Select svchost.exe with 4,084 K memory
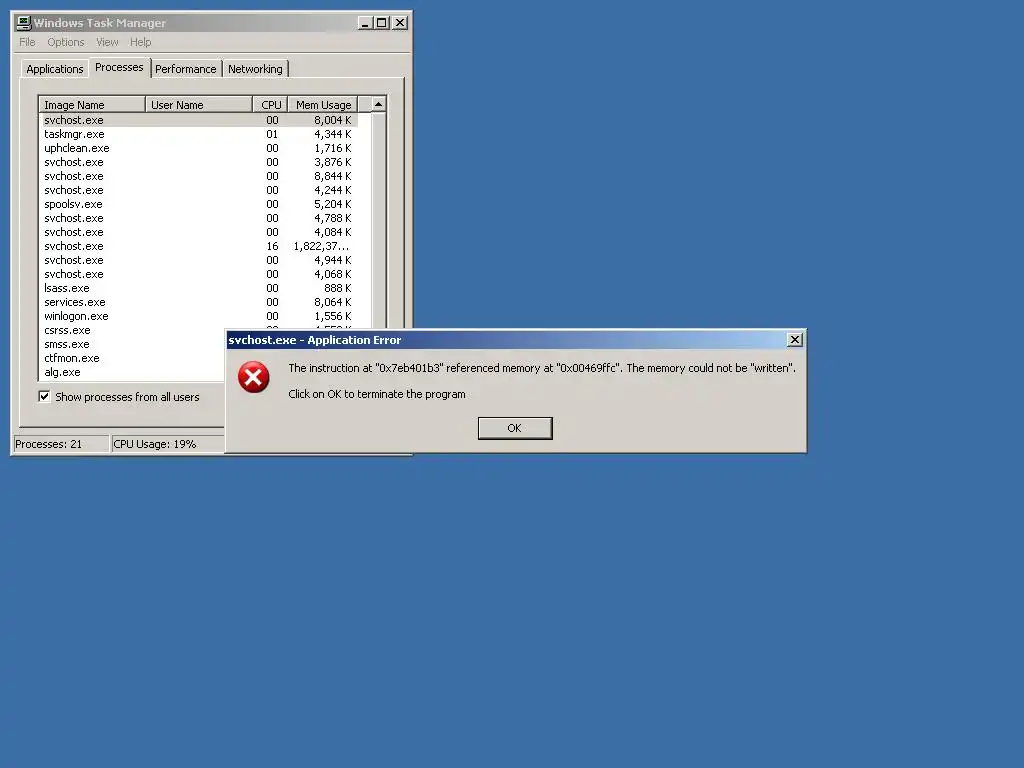This screenshot has height=768, width=1024. (200, 232)
